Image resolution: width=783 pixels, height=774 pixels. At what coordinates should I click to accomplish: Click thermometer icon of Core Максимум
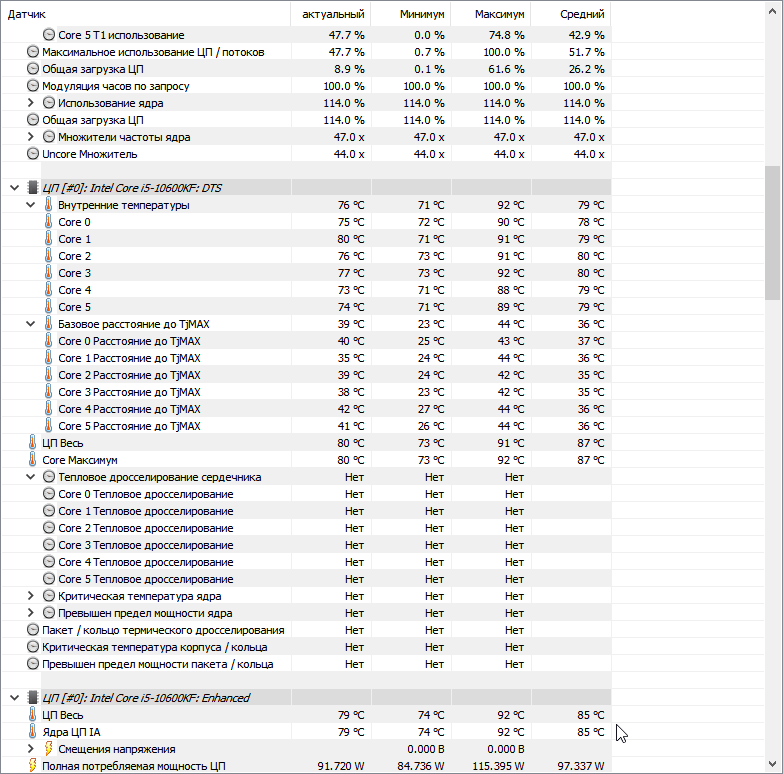pos(32,460)
